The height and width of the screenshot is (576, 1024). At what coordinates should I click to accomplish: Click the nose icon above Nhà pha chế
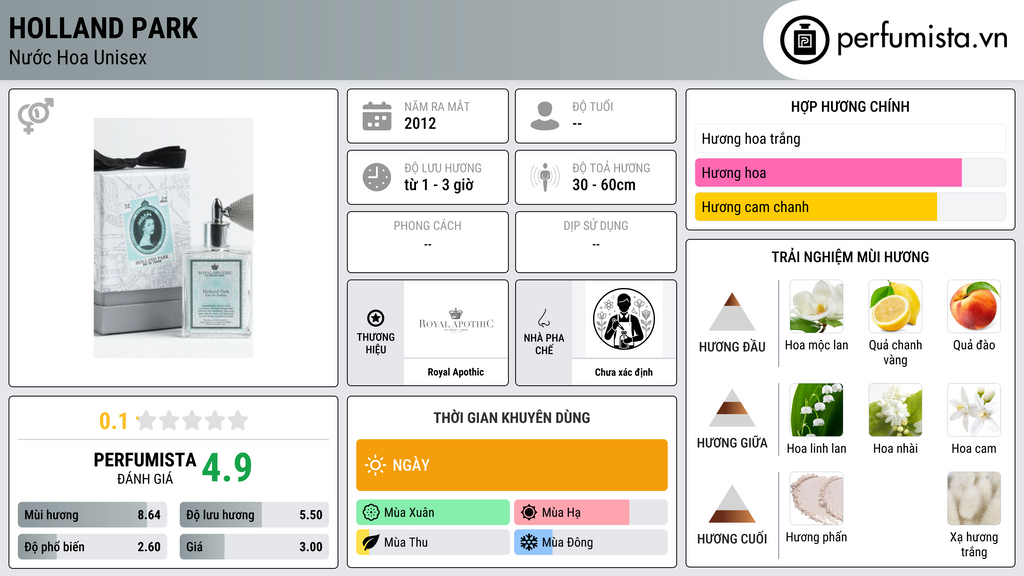[x=543, y=318]
